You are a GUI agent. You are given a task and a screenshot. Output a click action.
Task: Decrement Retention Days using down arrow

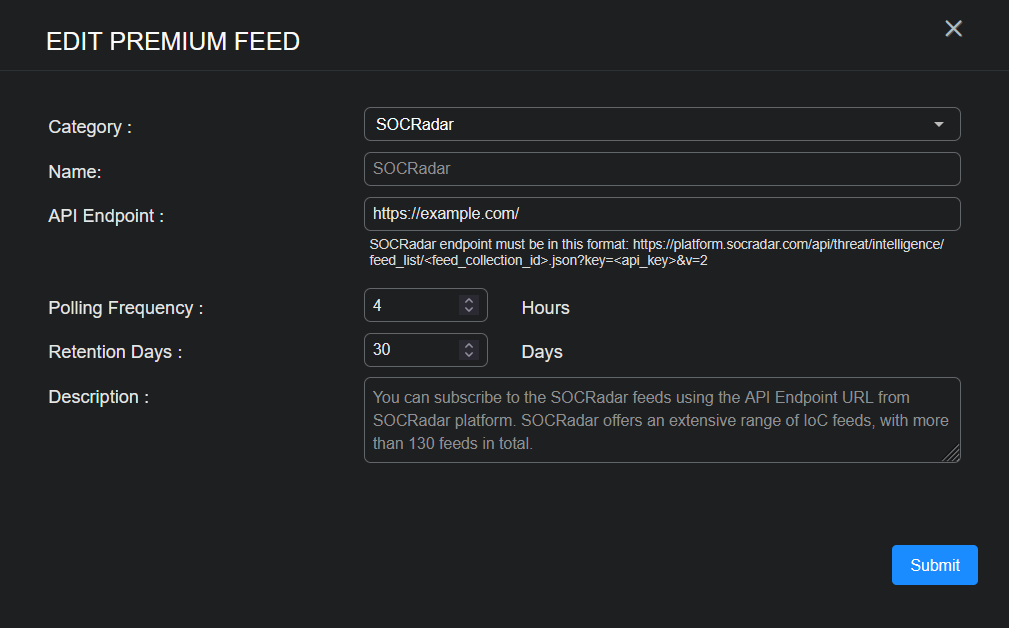pos(469,354)
